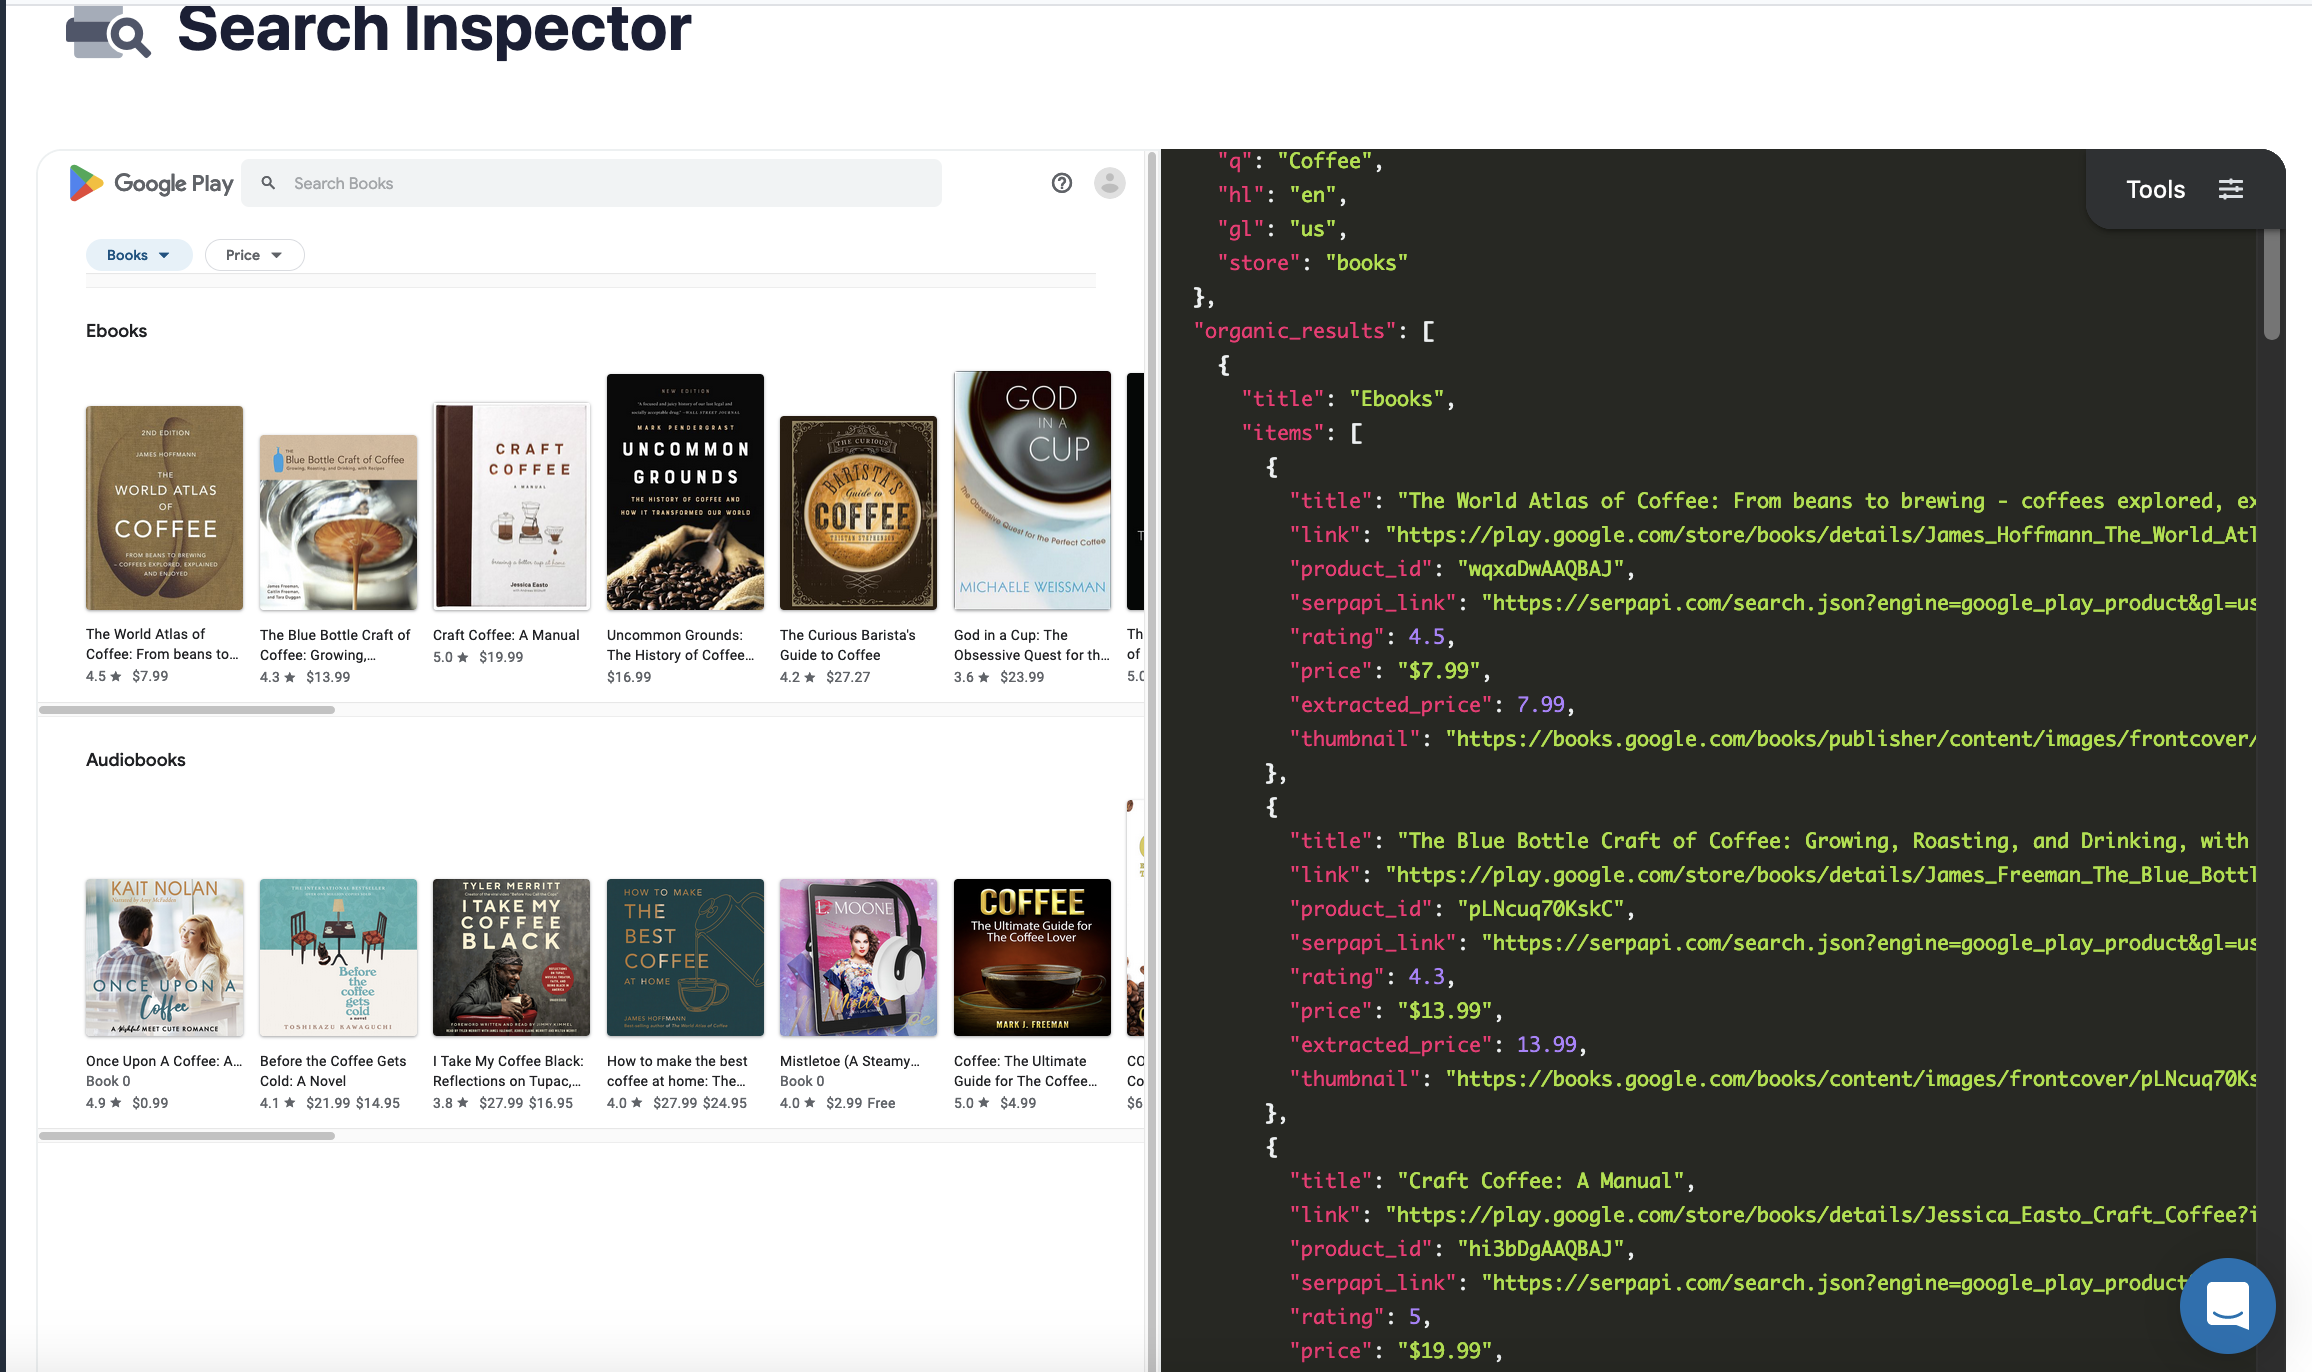
Task: Open the Price filter dropdown
Action: point(254,254)
